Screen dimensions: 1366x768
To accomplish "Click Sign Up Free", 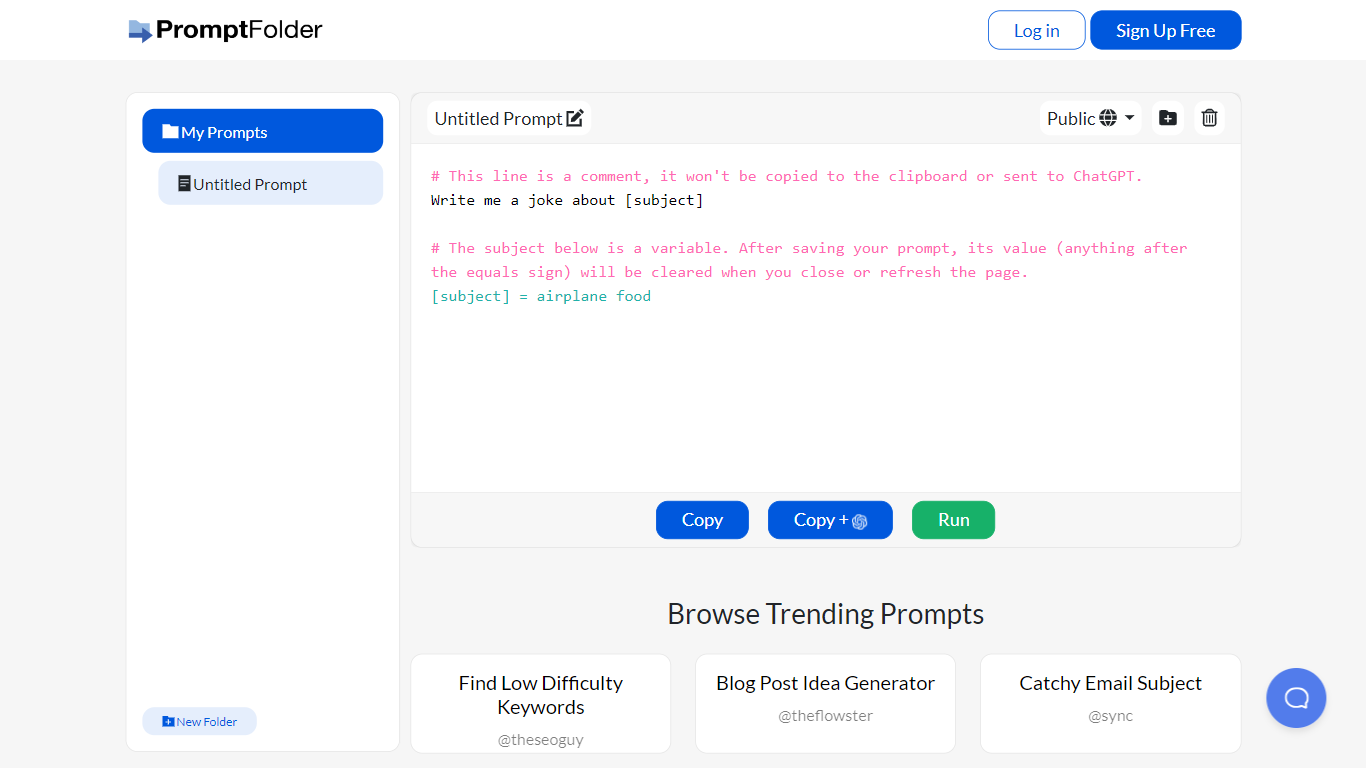I will coord(1165,30).
